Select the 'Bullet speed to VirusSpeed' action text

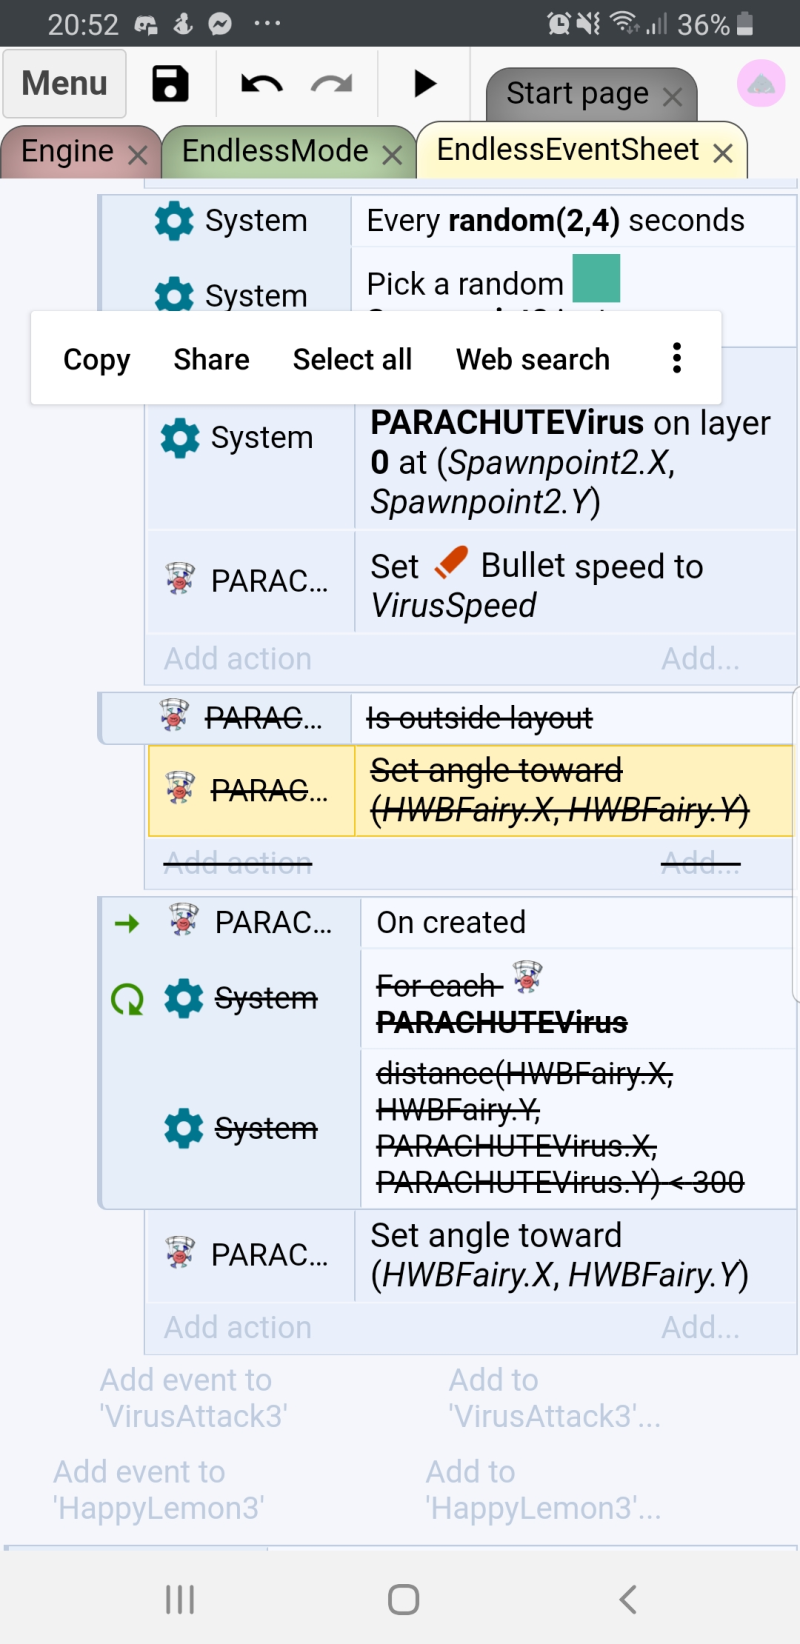537,585
